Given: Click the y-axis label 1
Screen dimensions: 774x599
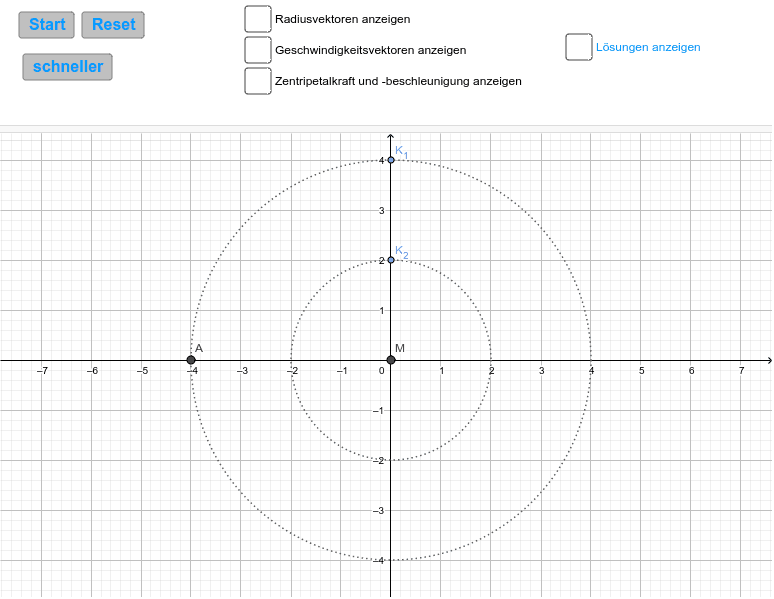Looking at the screenshot, I should click(x=382, y=311).
